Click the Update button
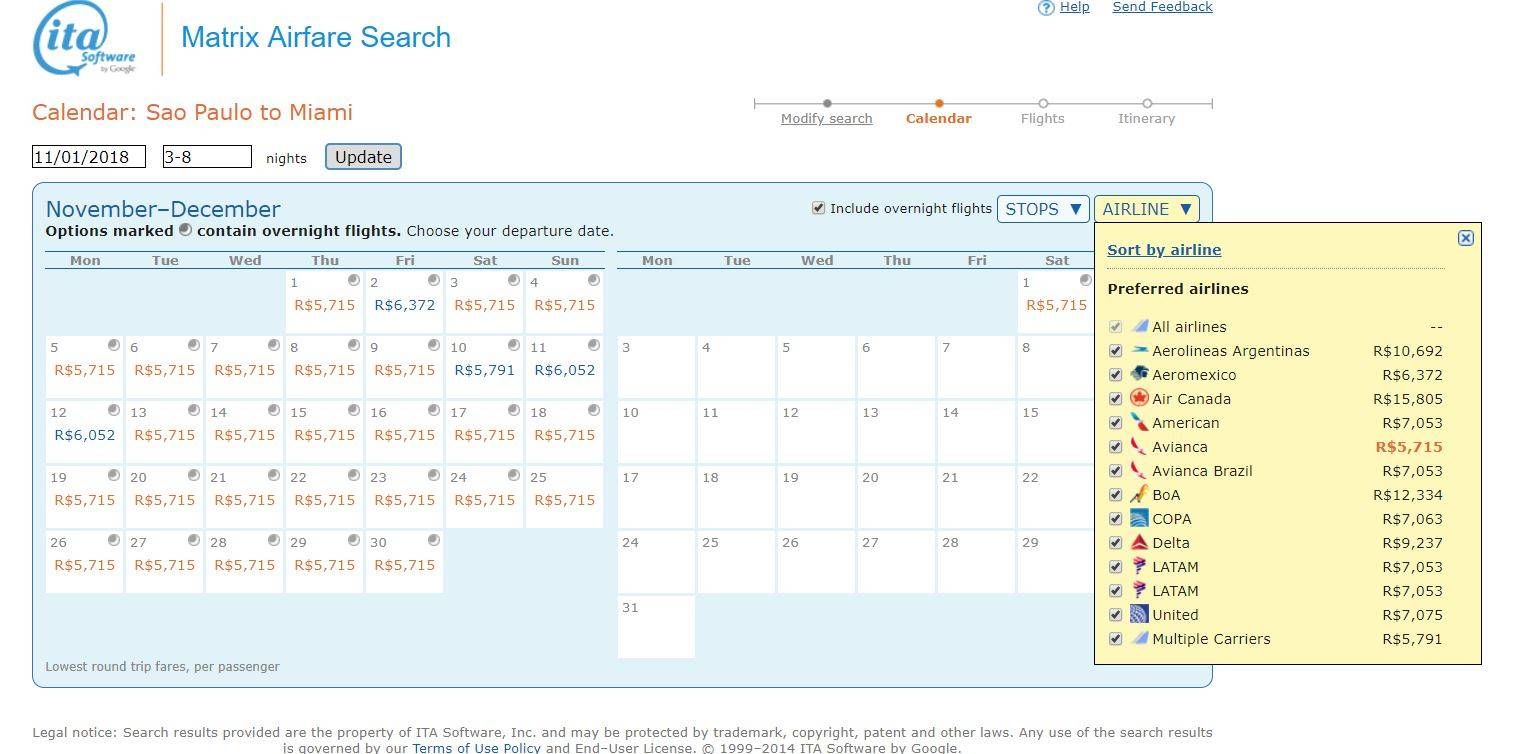1530x754 pixels. [363, 157]
